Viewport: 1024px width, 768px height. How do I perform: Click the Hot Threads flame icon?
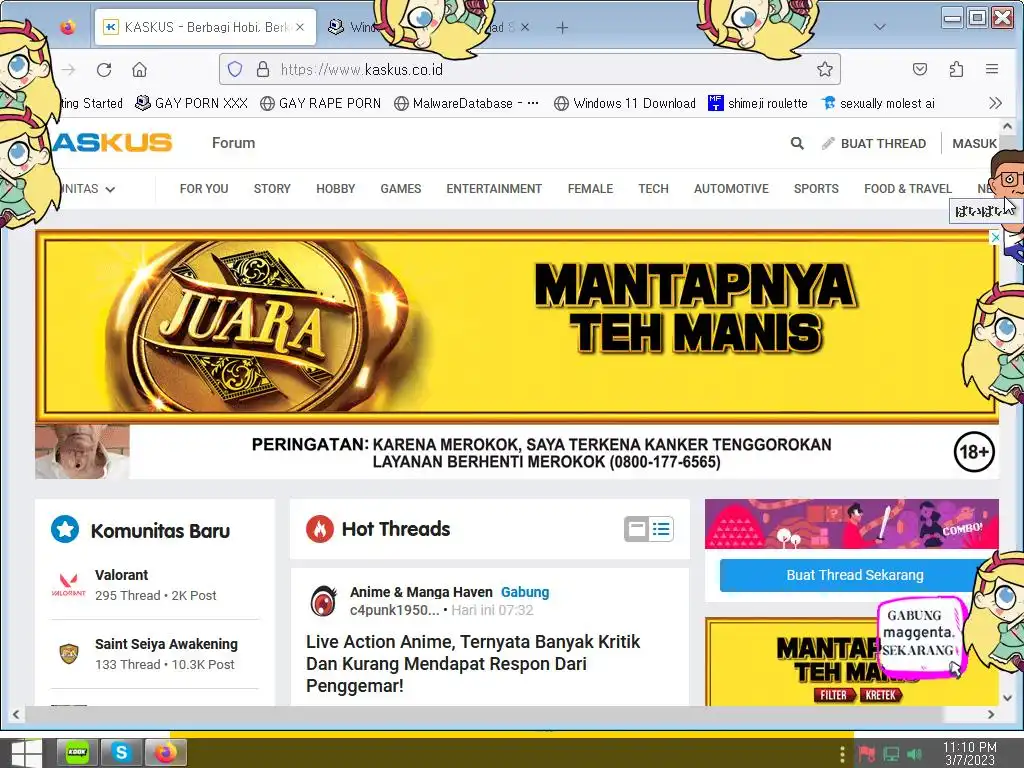(320, 529)
